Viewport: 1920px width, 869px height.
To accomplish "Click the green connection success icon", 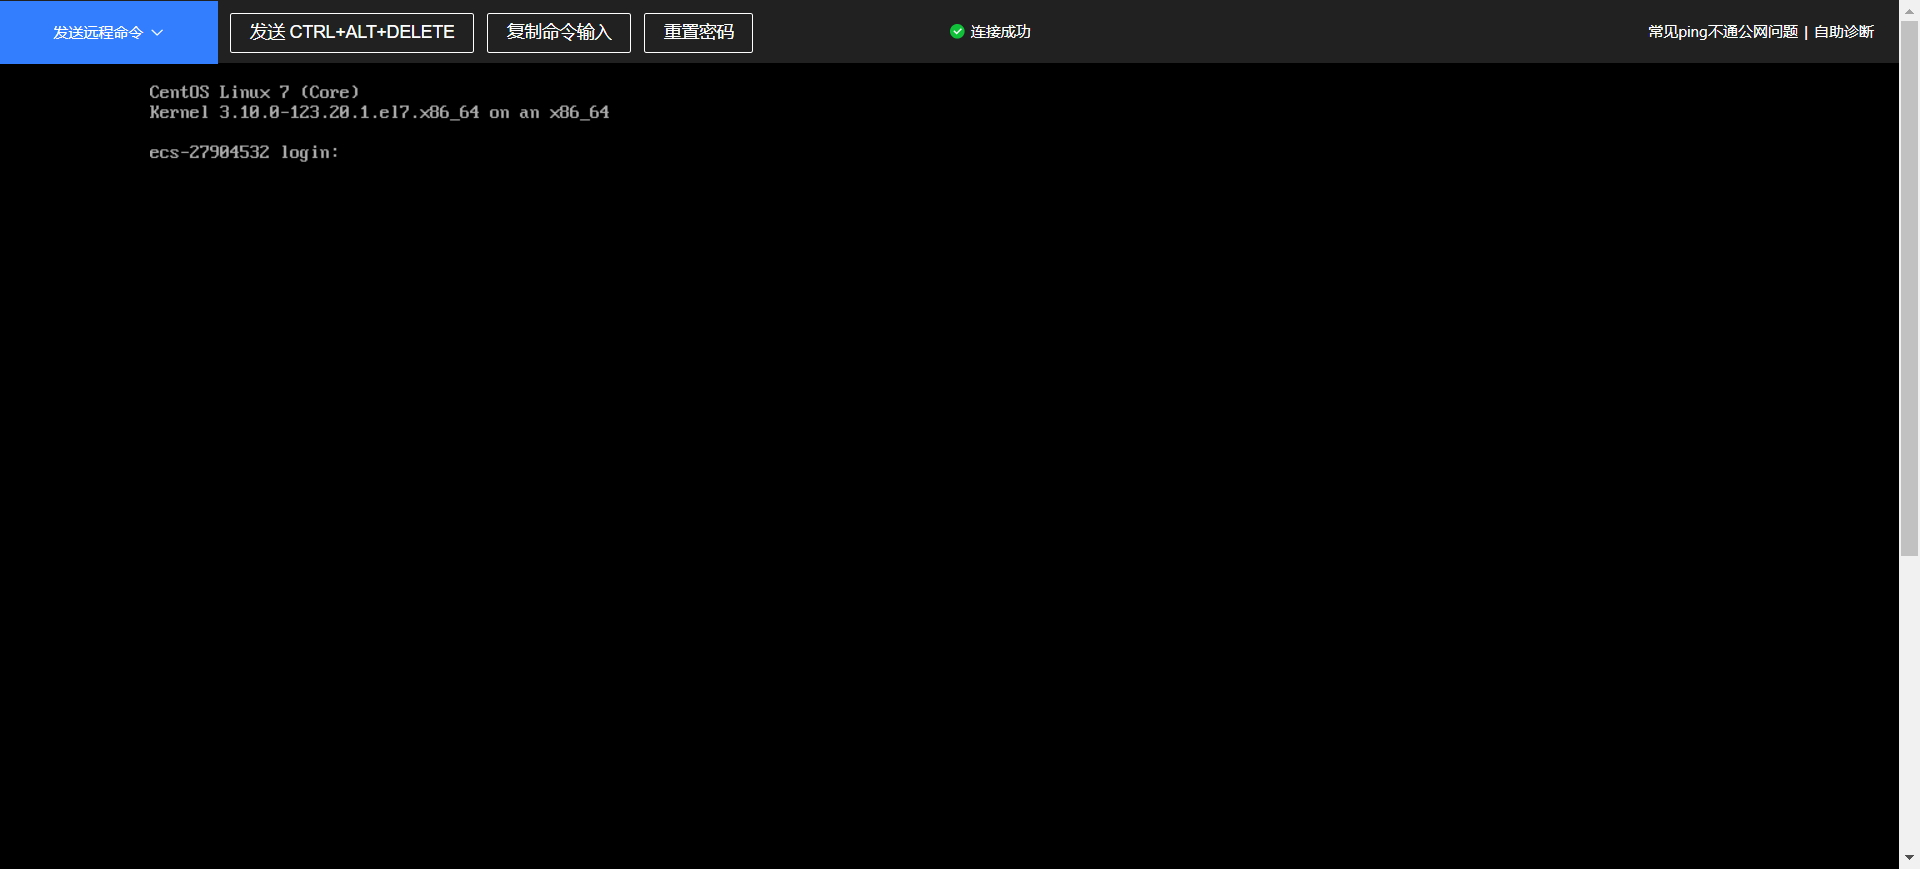I will (x=957, y=32).
